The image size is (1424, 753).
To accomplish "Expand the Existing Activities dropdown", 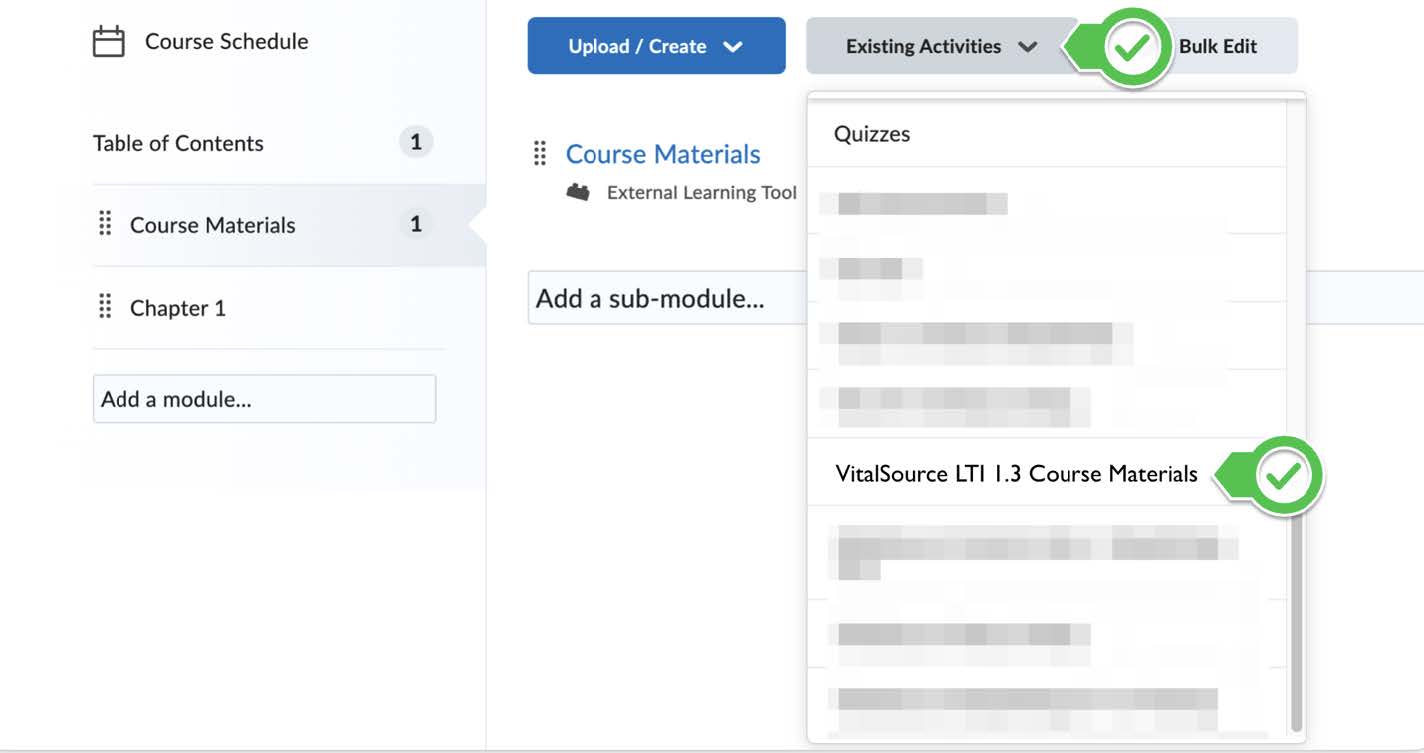I will coord(940,46).
